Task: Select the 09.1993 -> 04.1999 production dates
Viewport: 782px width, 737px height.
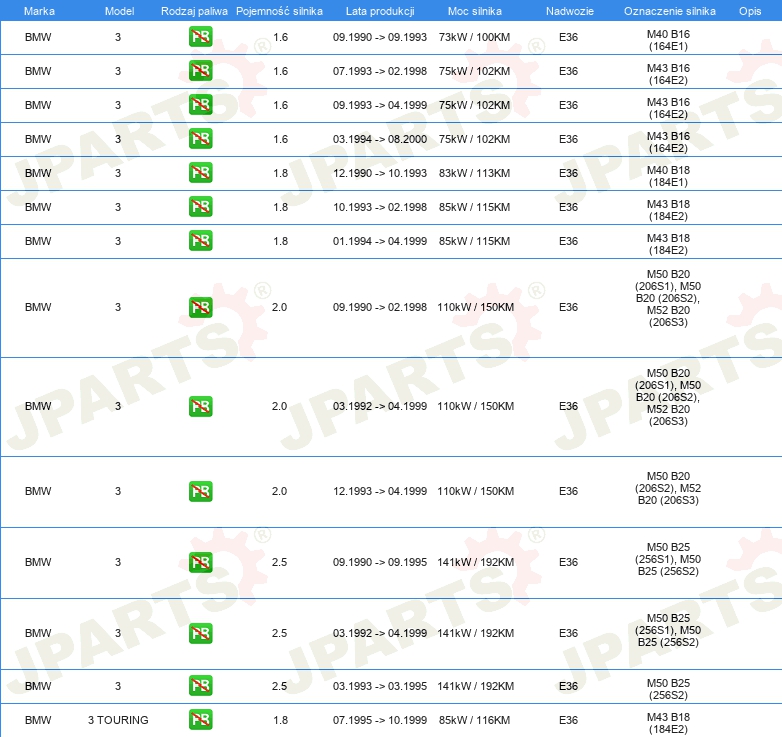Action: (380, 105)
